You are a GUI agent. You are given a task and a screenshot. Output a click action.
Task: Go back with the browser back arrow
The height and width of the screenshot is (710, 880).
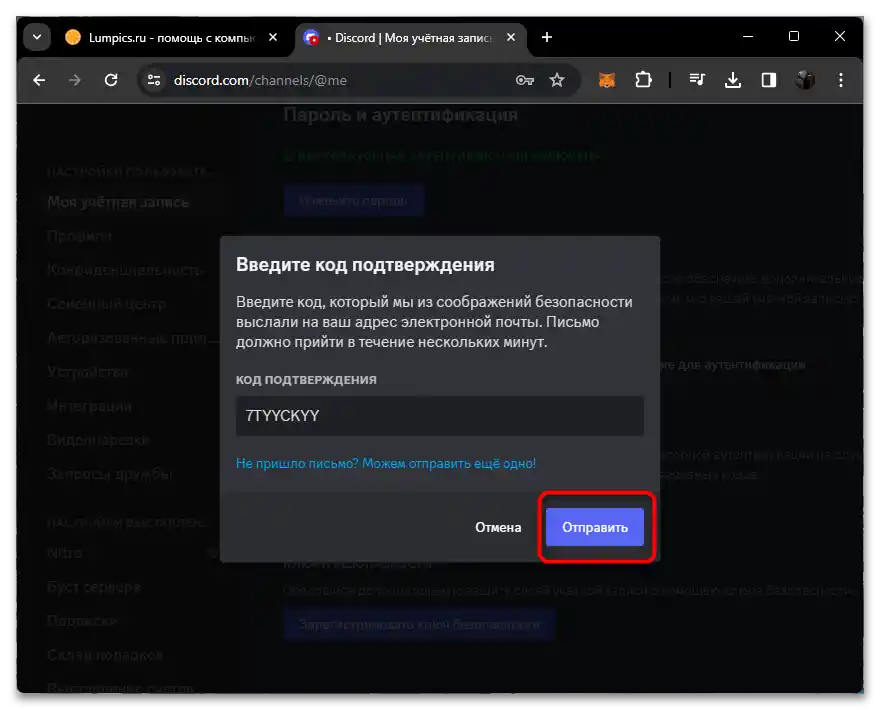pos(39,80)
